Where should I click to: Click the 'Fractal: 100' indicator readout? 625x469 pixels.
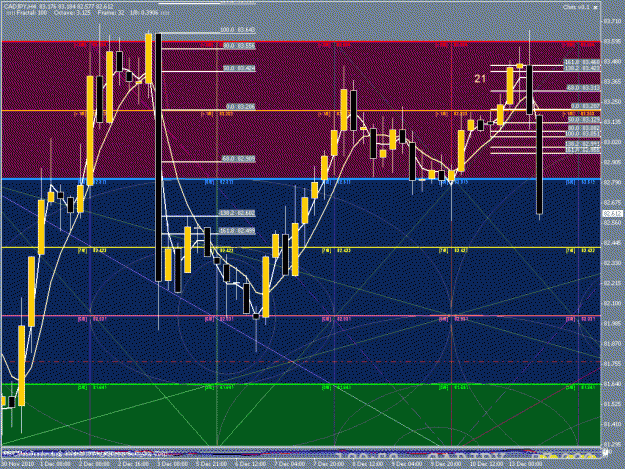pos(29,13)
